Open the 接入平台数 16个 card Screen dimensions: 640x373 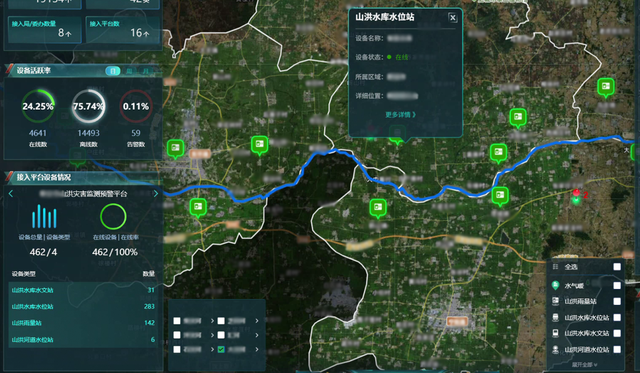[123, 29]
